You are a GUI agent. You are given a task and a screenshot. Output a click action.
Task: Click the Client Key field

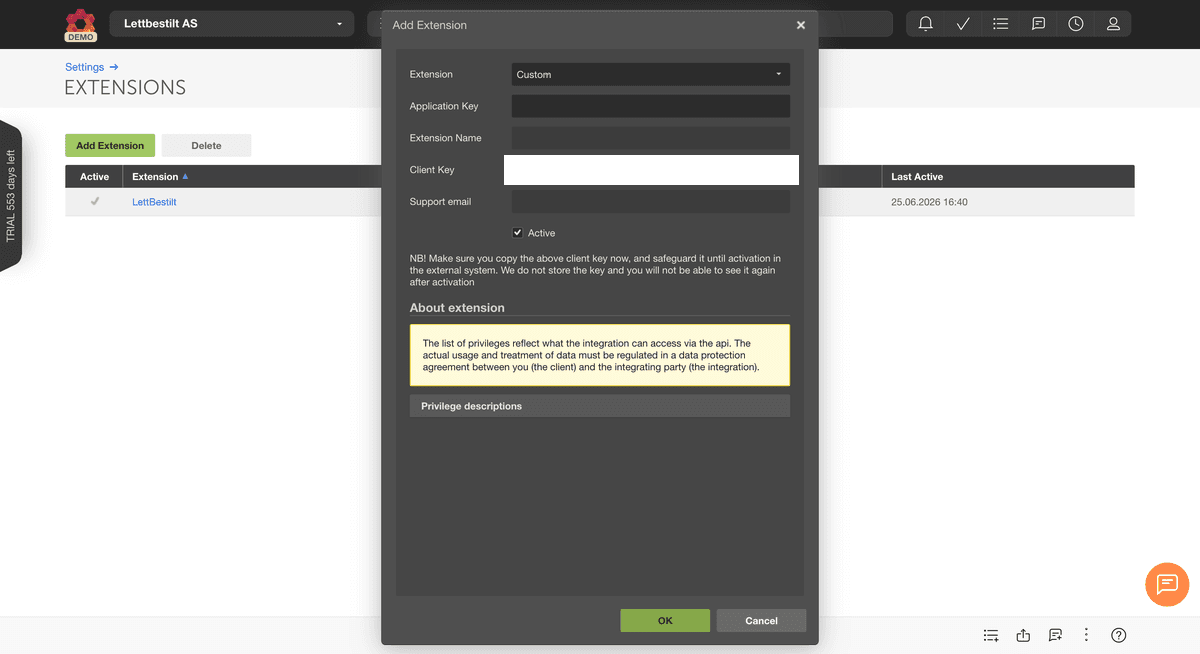point(651,170)
